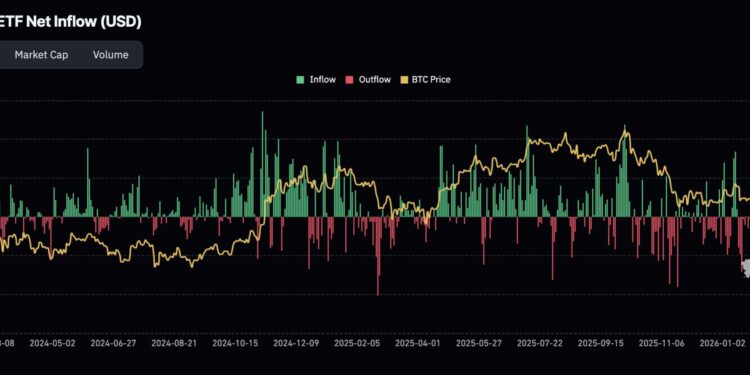Click the 2024-10-15 date label
Viewport: 750px width, 375px height.
235,343
